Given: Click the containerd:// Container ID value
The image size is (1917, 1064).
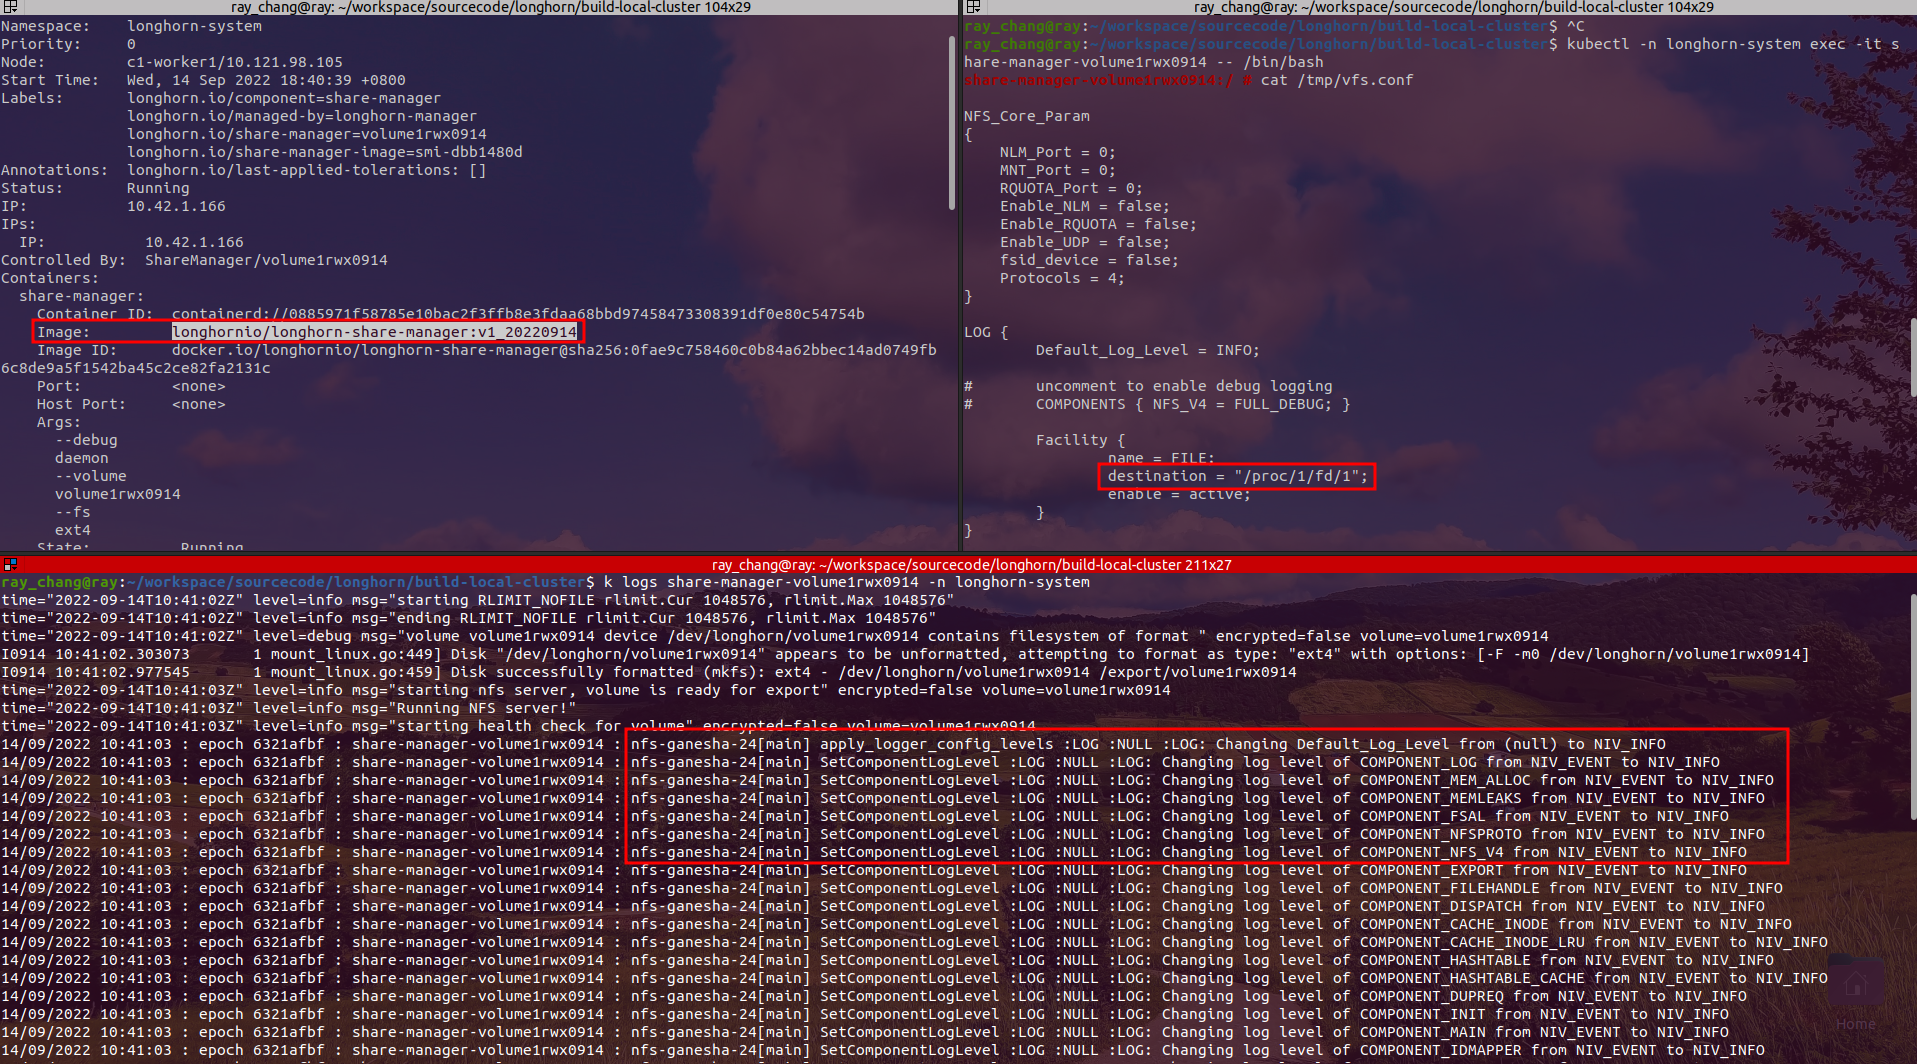Looking at the screenshot, I should tap(518, 314).
